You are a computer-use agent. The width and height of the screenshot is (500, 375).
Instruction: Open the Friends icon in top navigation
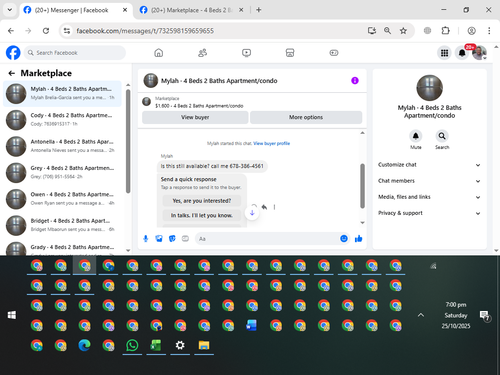click(202, 53)
